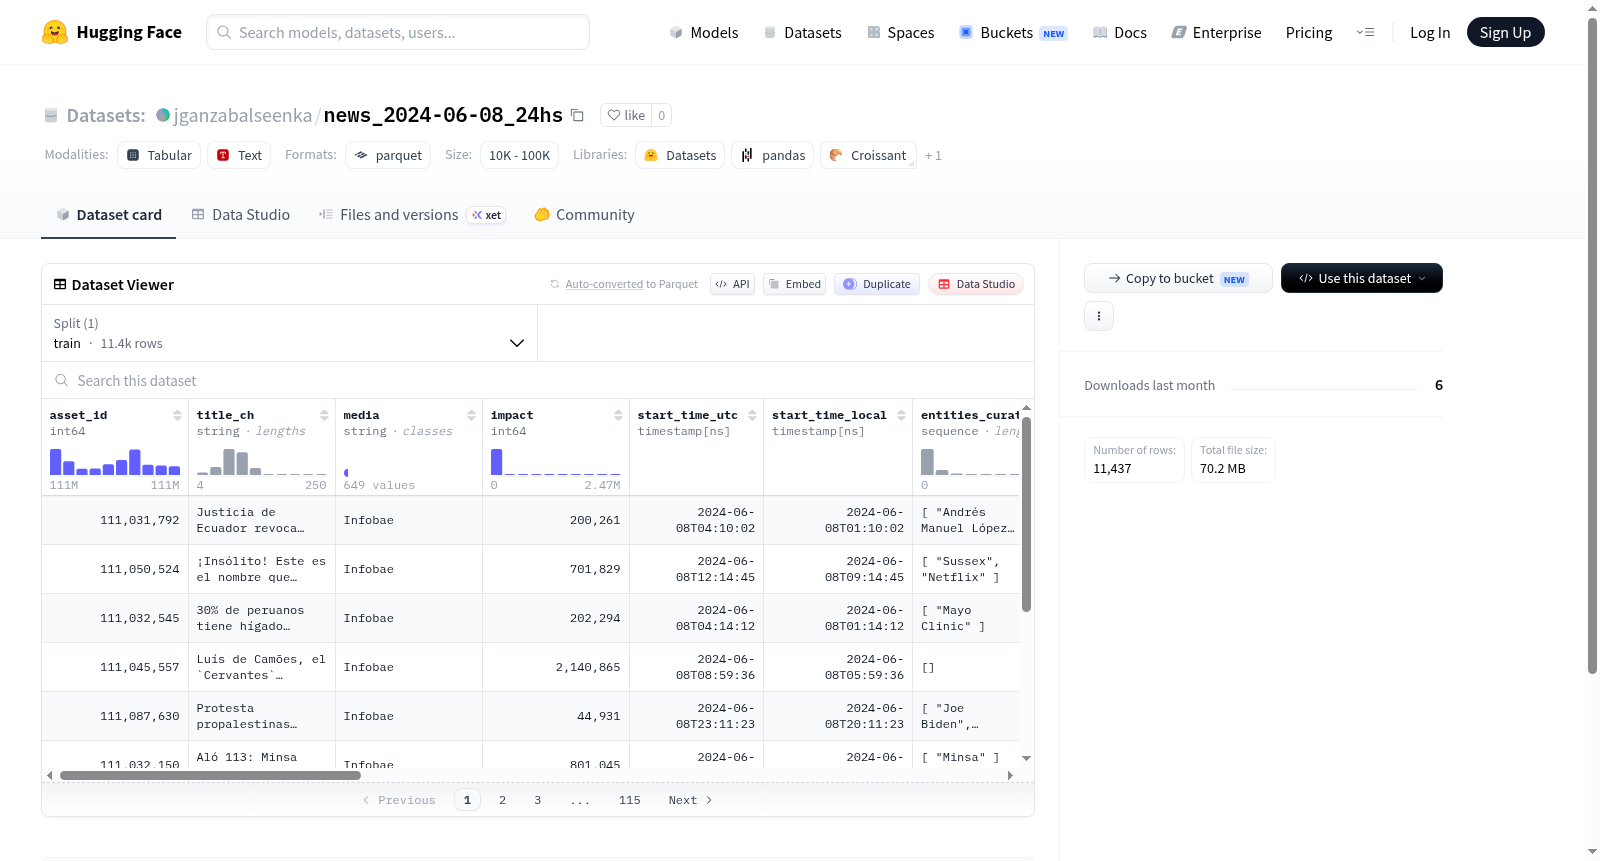Sort the start_time_utc column
Screen dimensions: 1600x861
click(x=752, y=415)
